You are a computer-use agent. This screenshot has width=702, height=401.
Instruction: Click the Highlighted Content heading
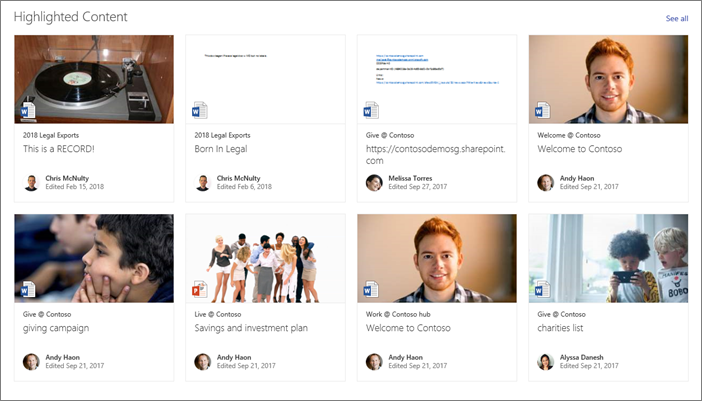pos(70,17)
